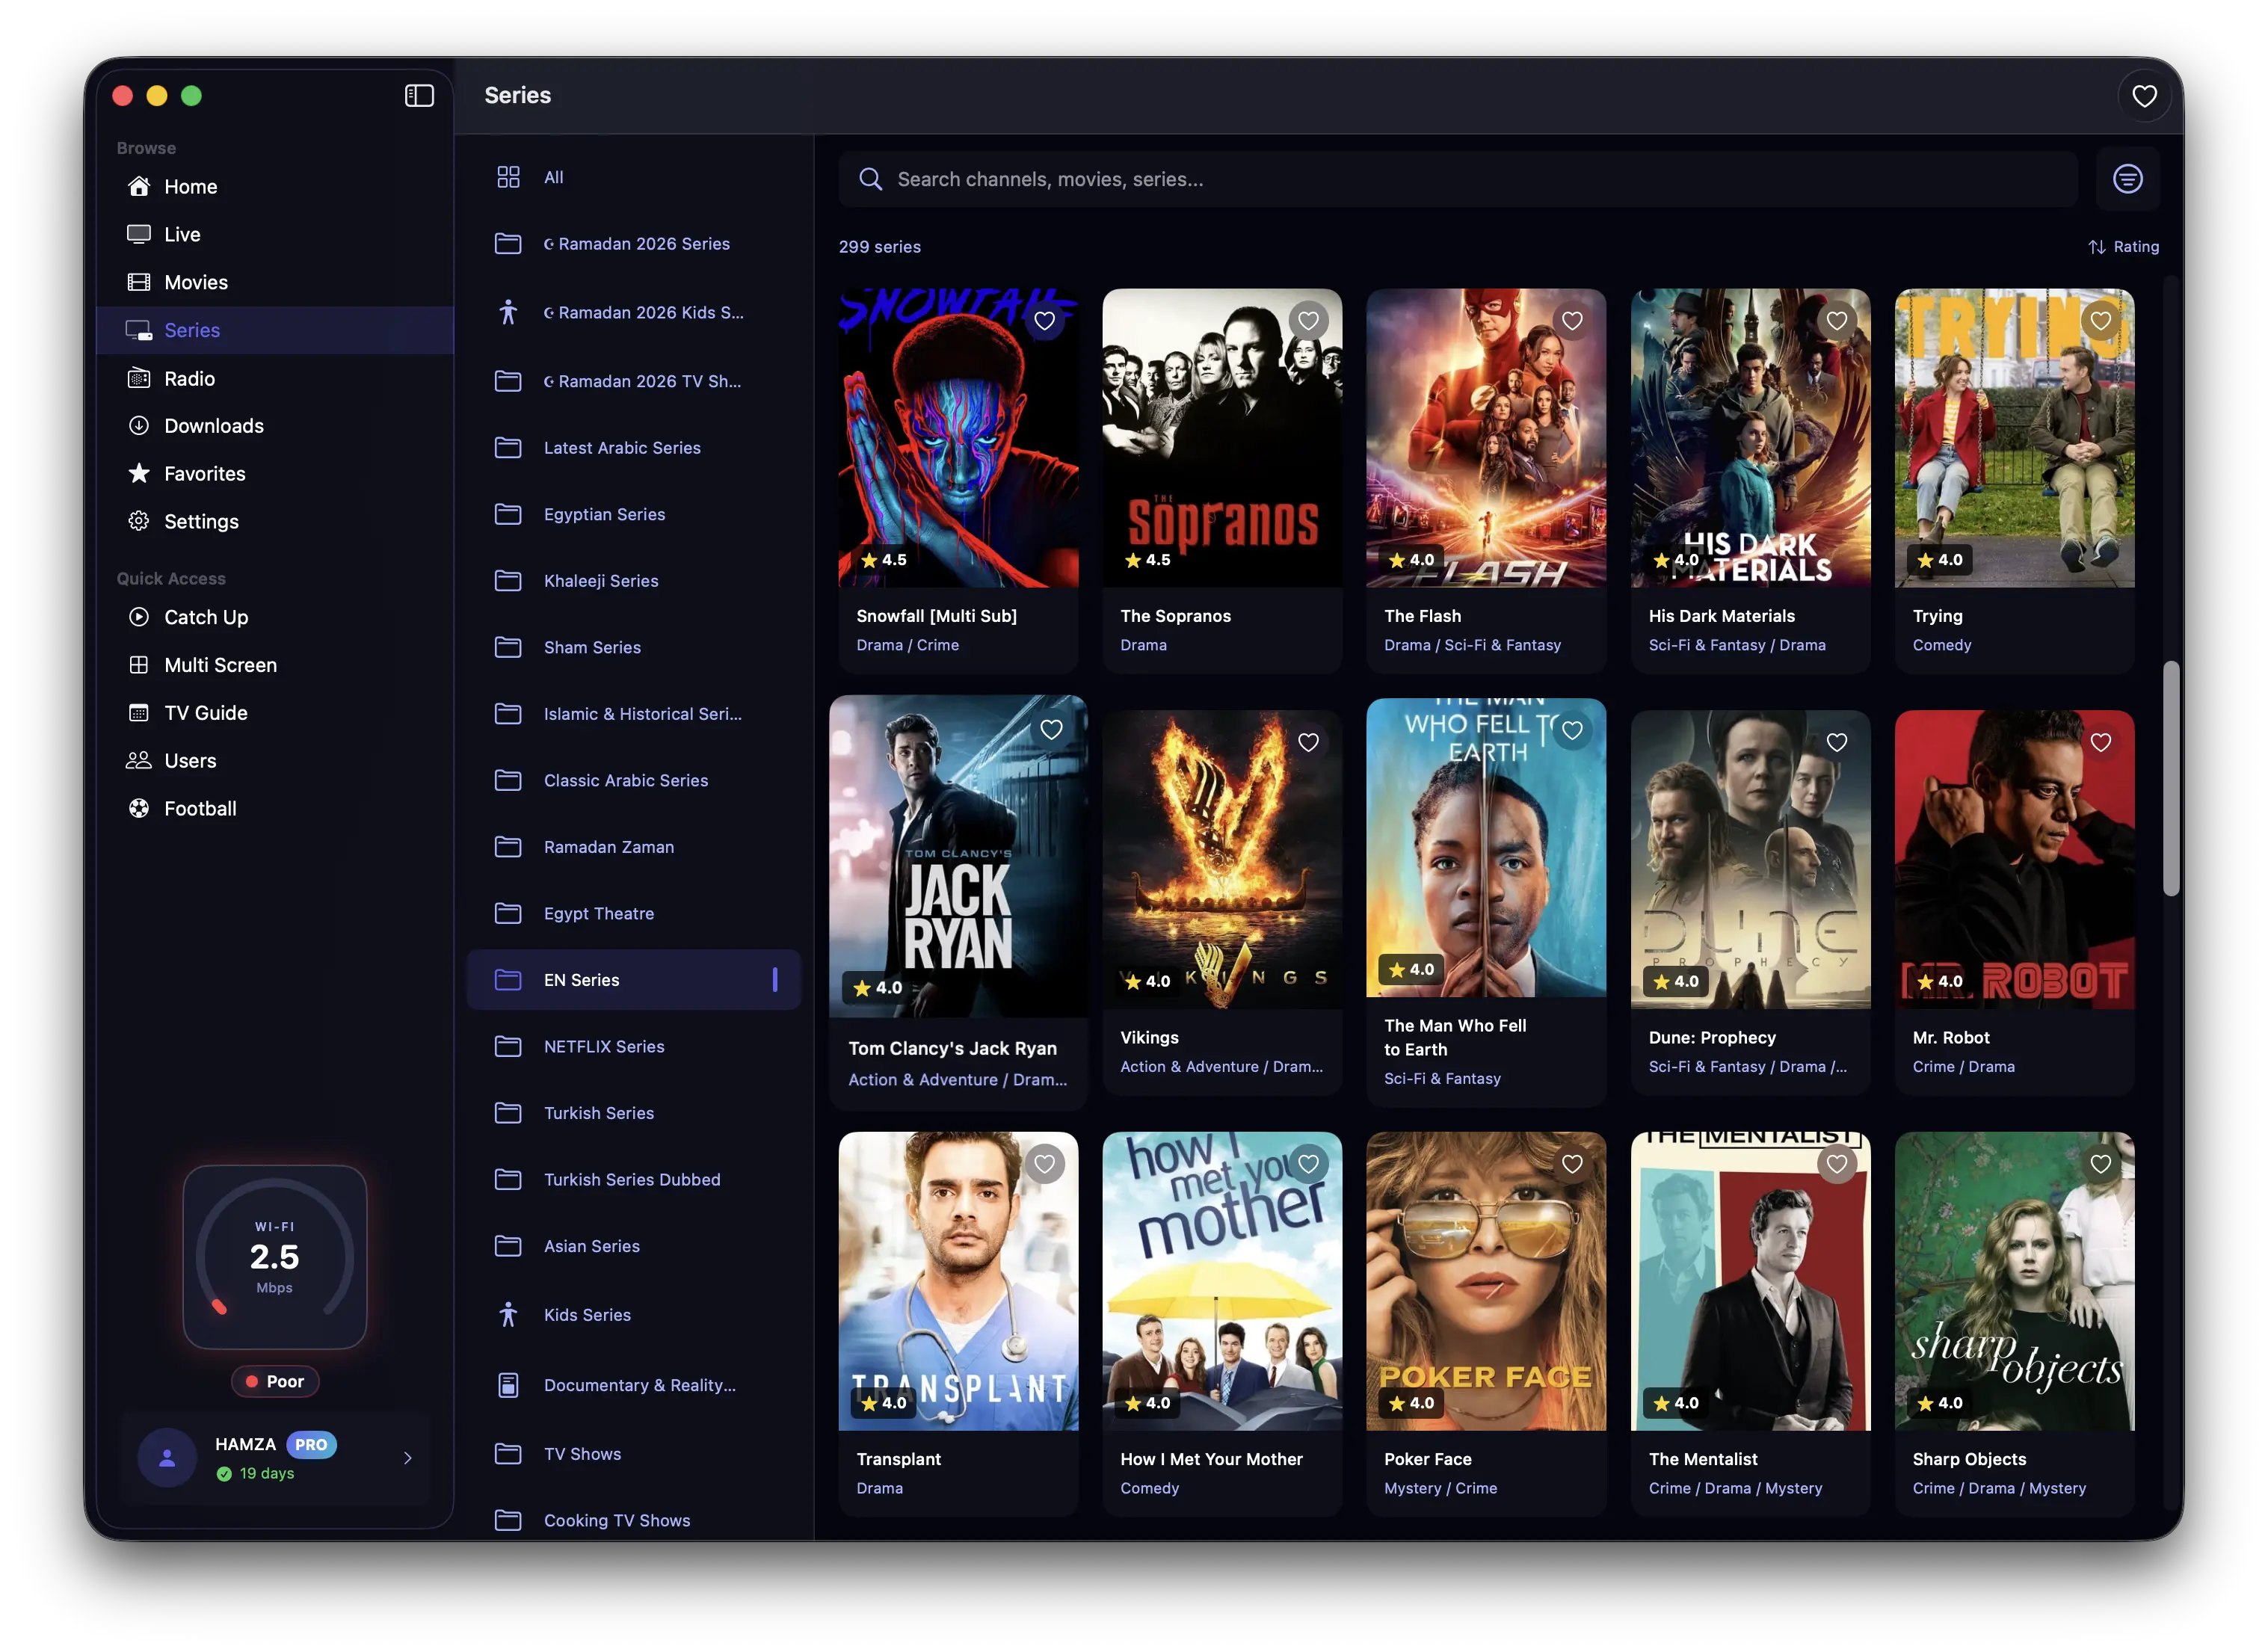The image size is (2268, 1652).
Task: Click the Poor connection status badge
Action: [x=274, y=1382]
